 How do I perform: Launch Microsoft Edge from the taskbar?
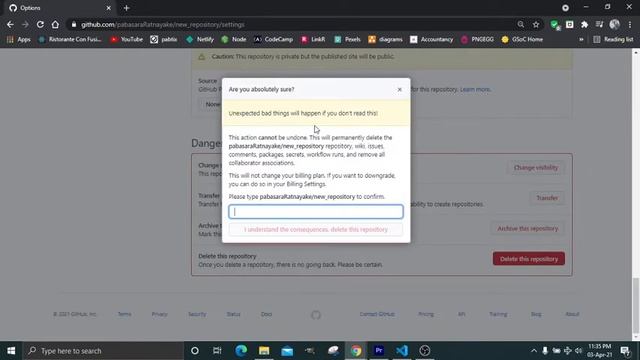(241, 351)
